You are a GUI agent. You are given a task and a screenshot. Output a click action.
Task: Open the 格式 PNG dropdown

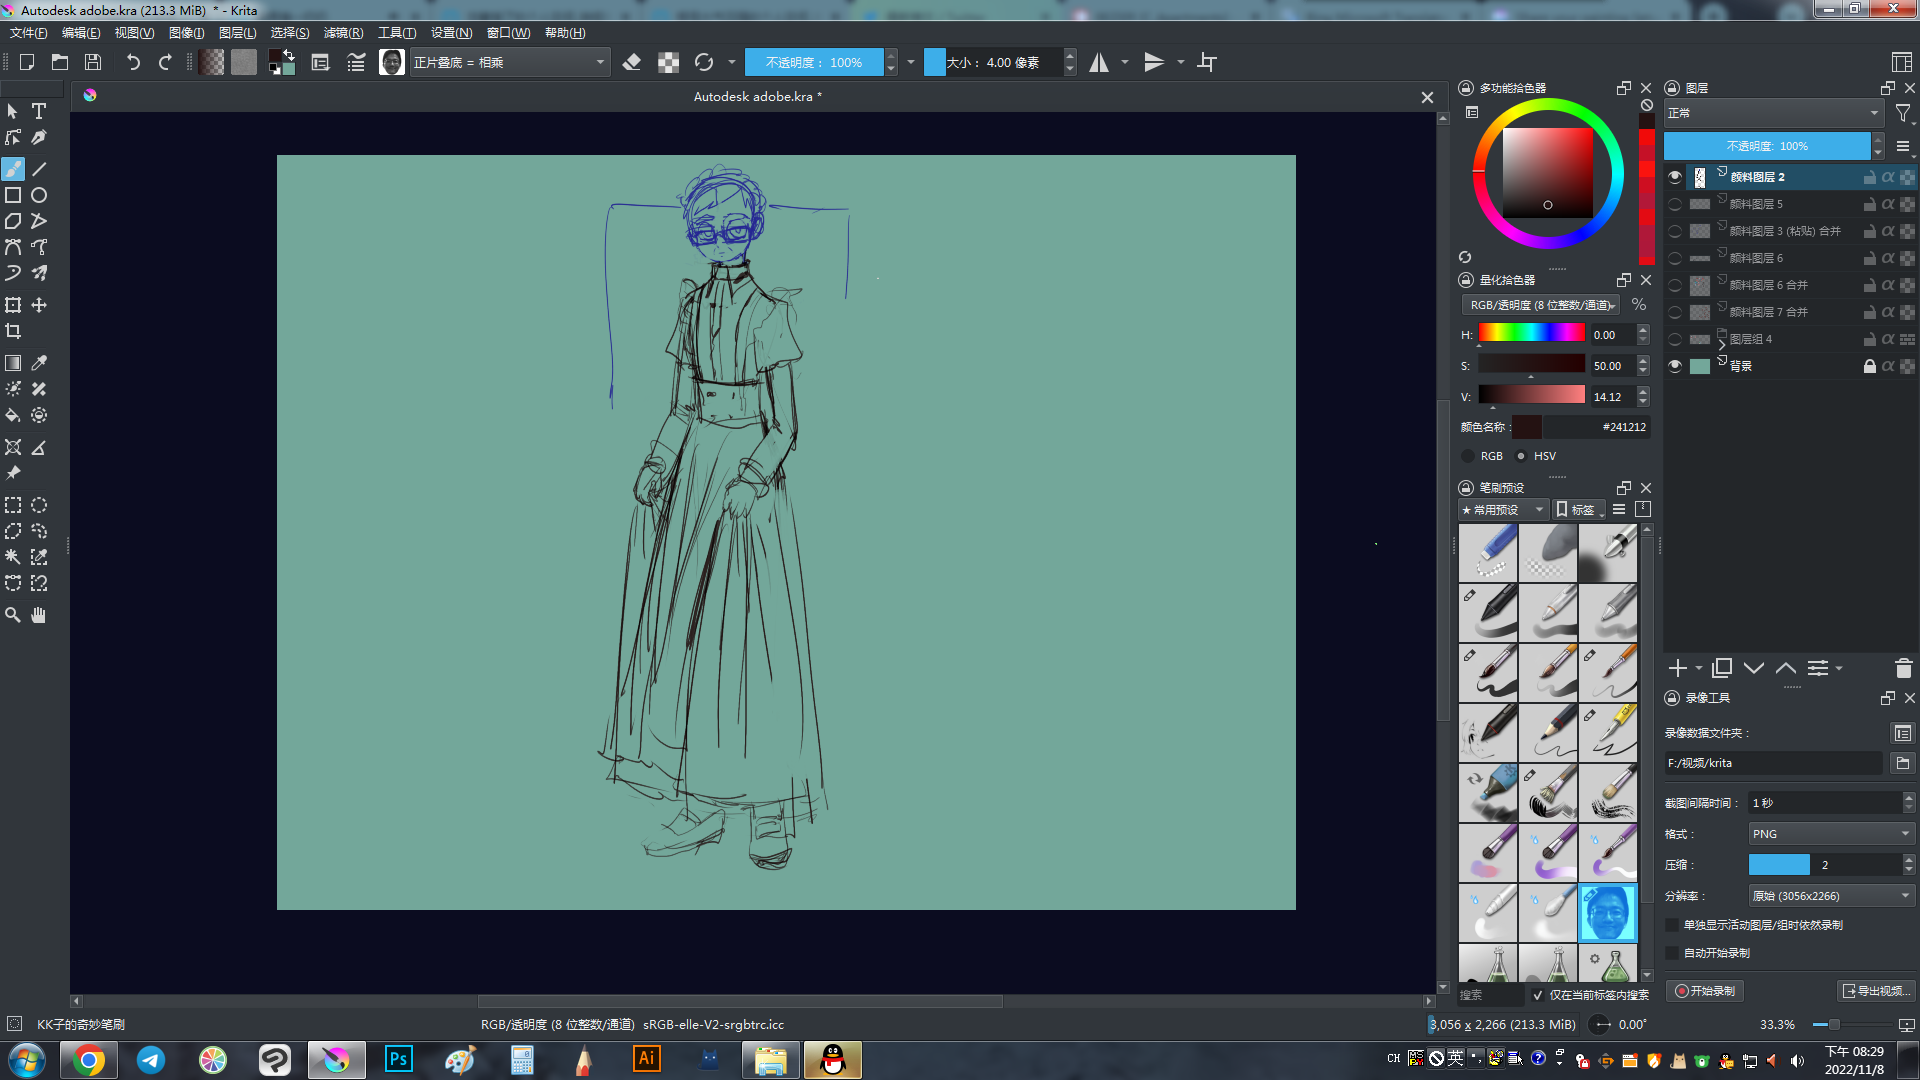point(1830,834)
